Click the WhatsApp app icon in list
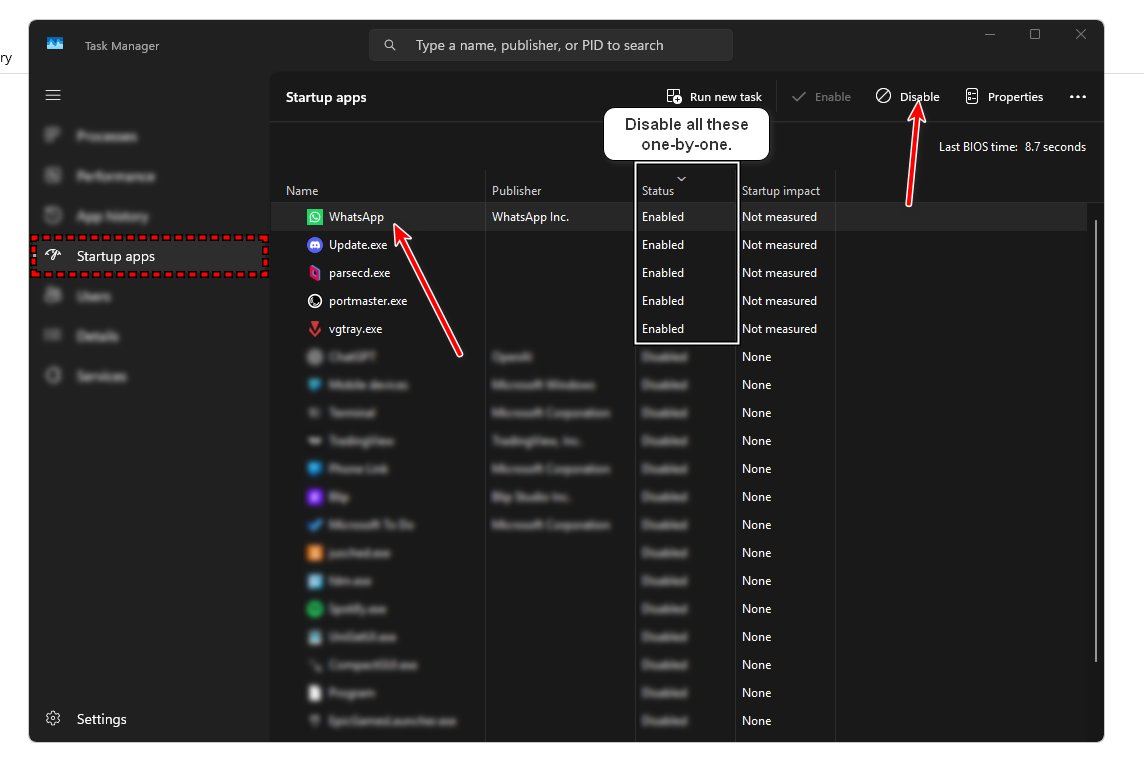This screenshot has width=1144, height=768. pos(315,217)
